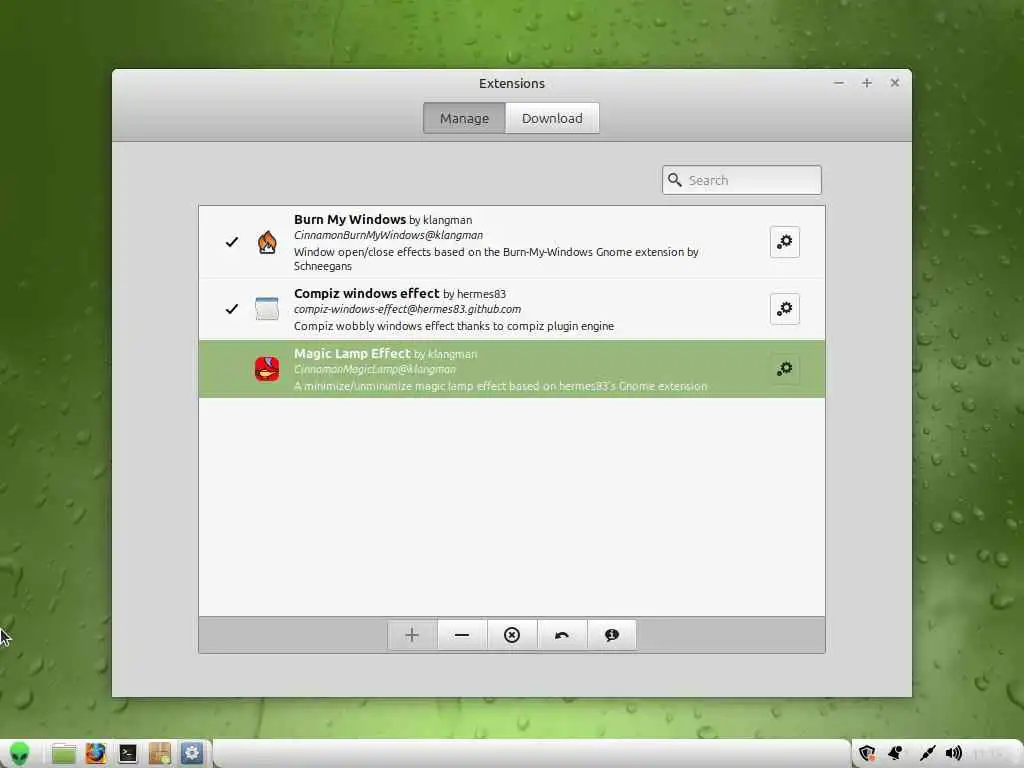Screen dimensions: 1024x768
Task: Uninstall extension with circled X button
Action: coord(512,635)
